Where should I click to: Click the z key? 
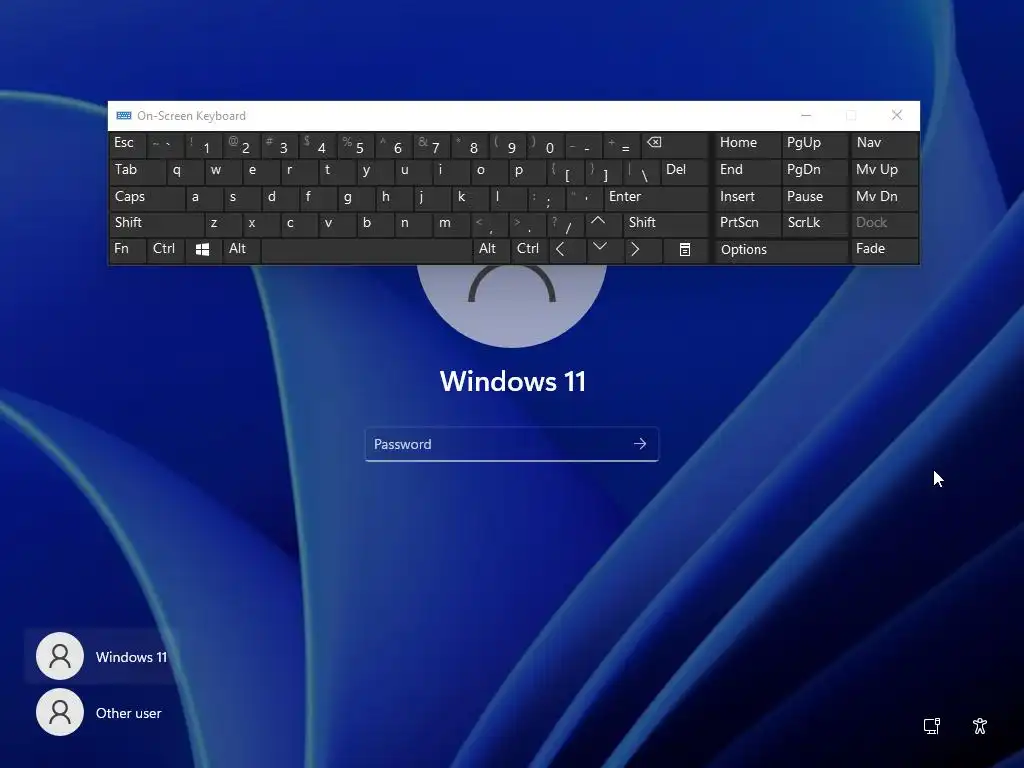[x=223, y=224]
